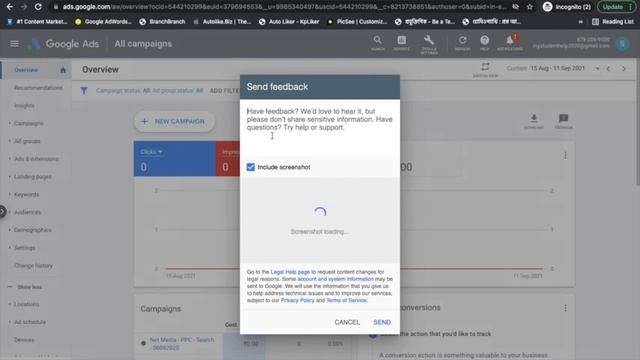
Task: Open the Reading List button
Action: coord(613,22)
